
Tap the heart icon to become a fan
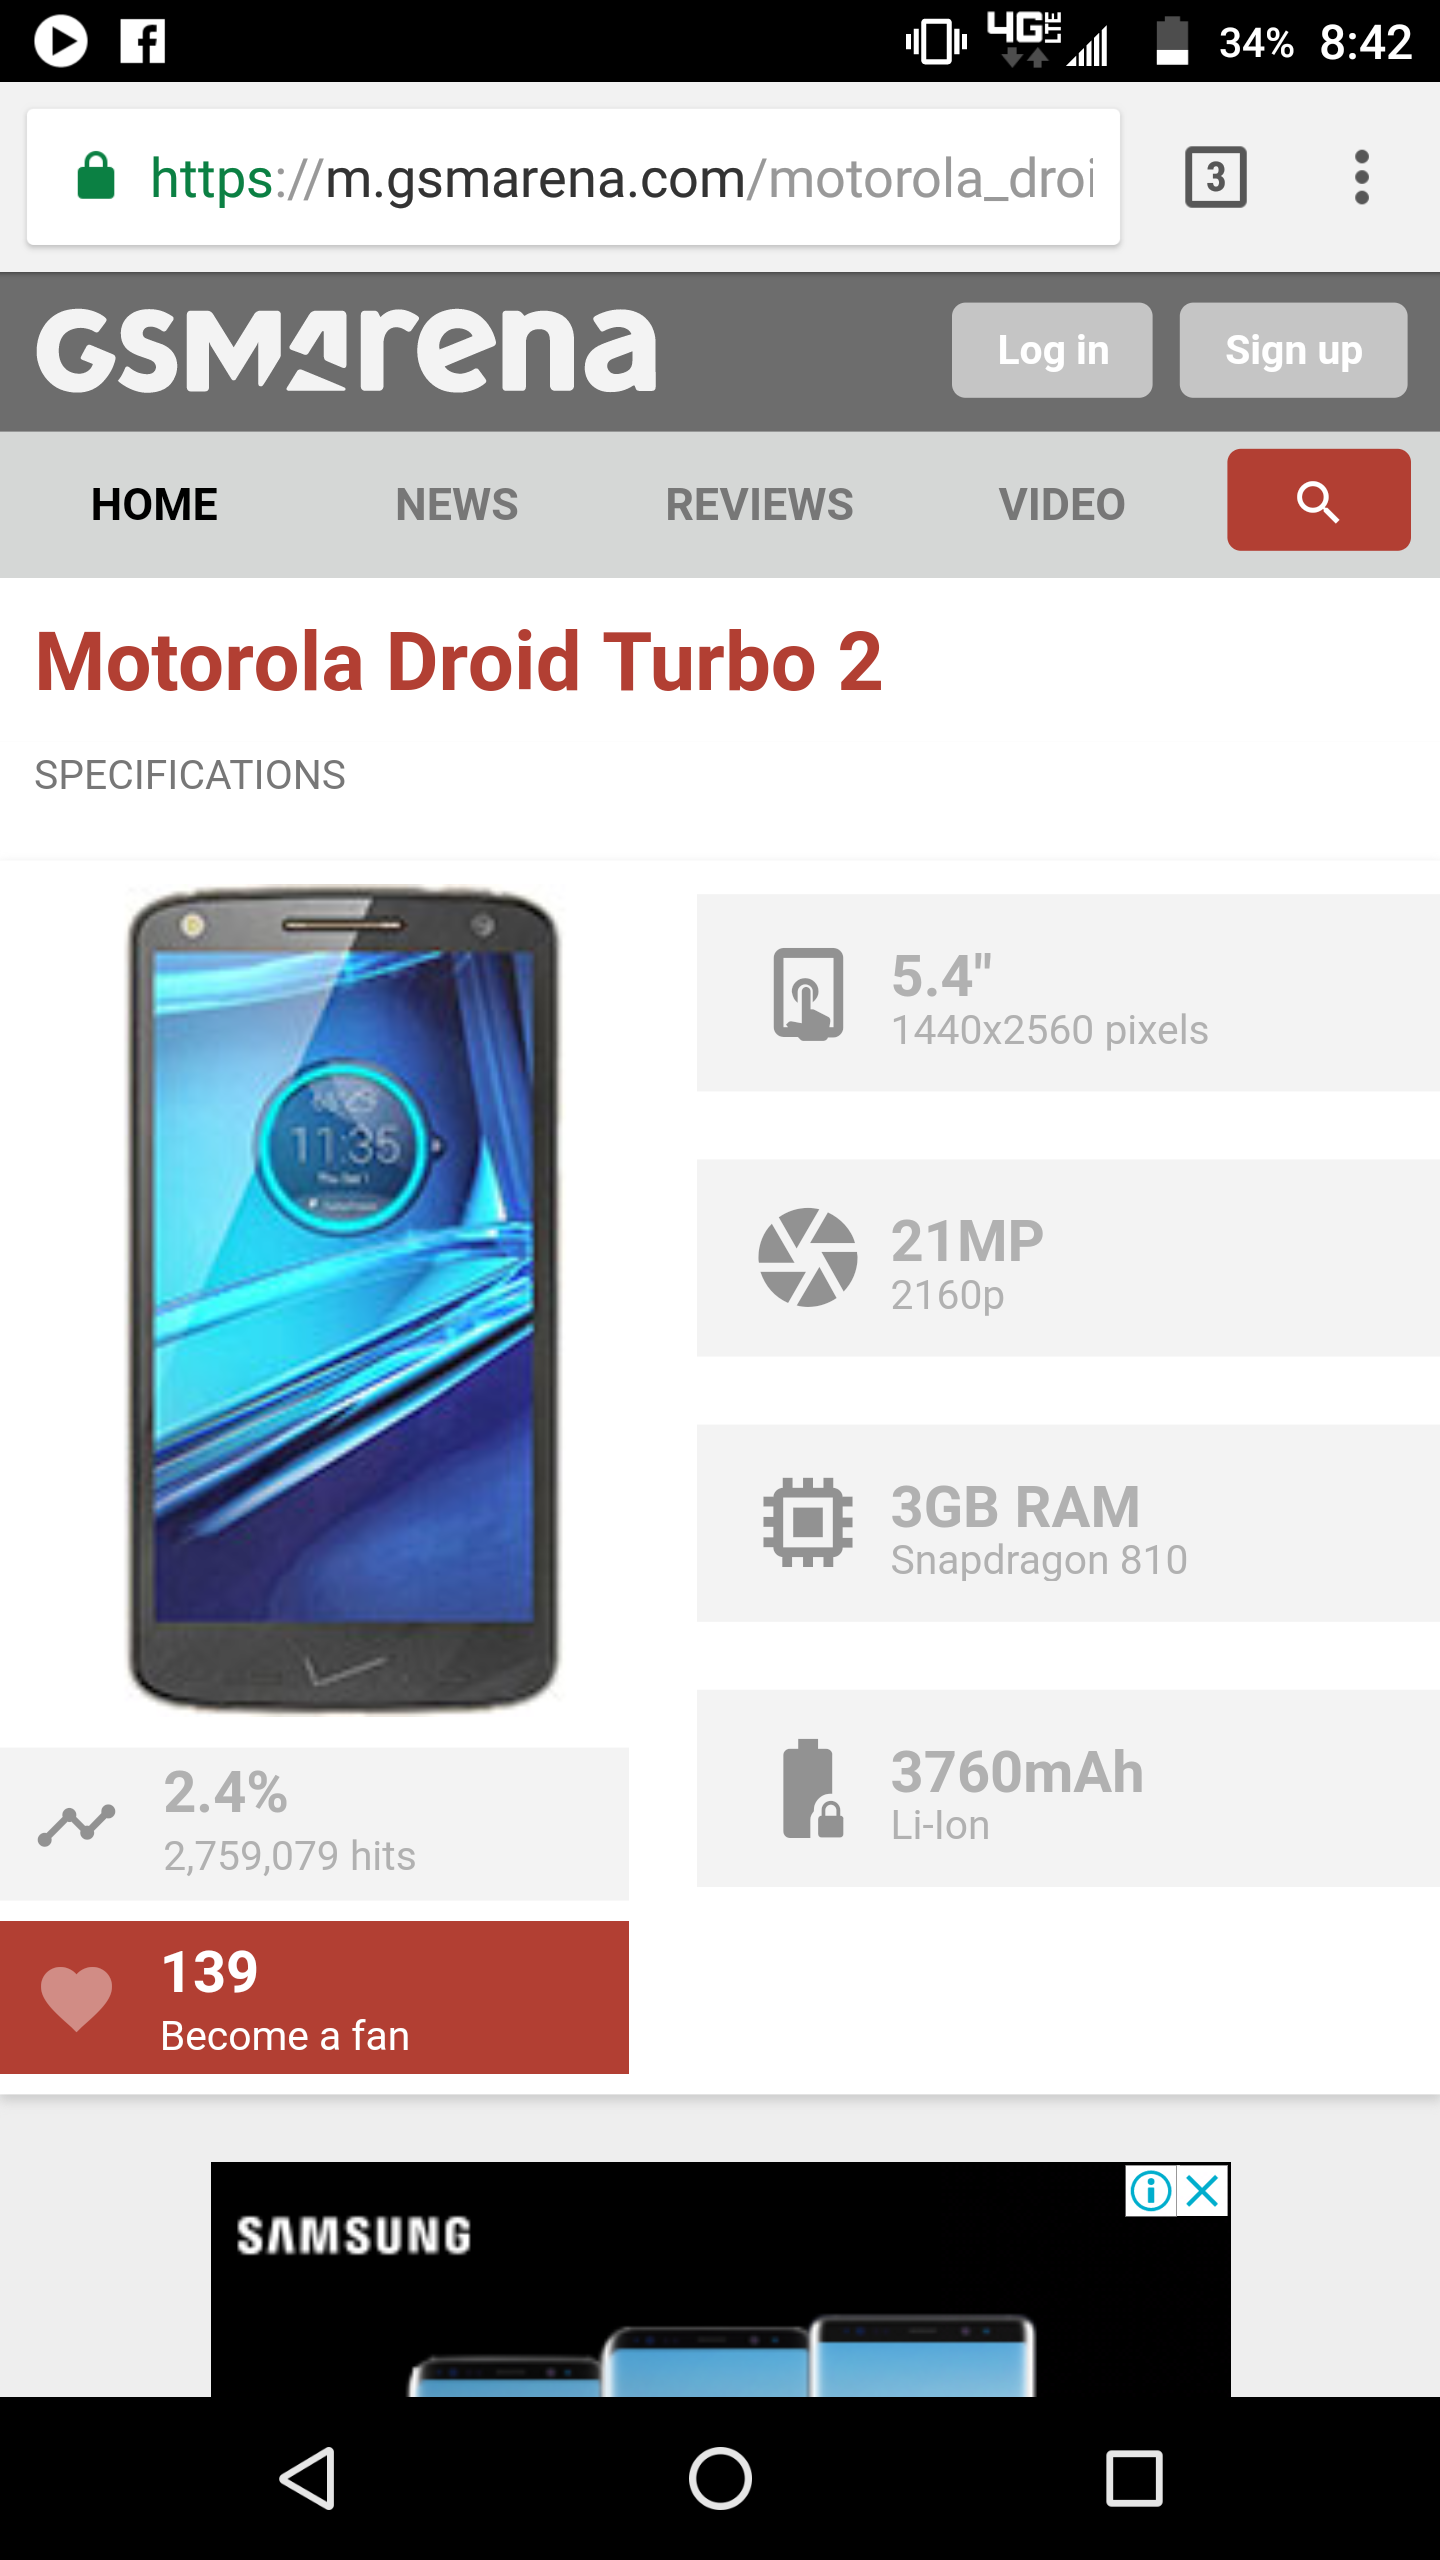point(76,1998)
